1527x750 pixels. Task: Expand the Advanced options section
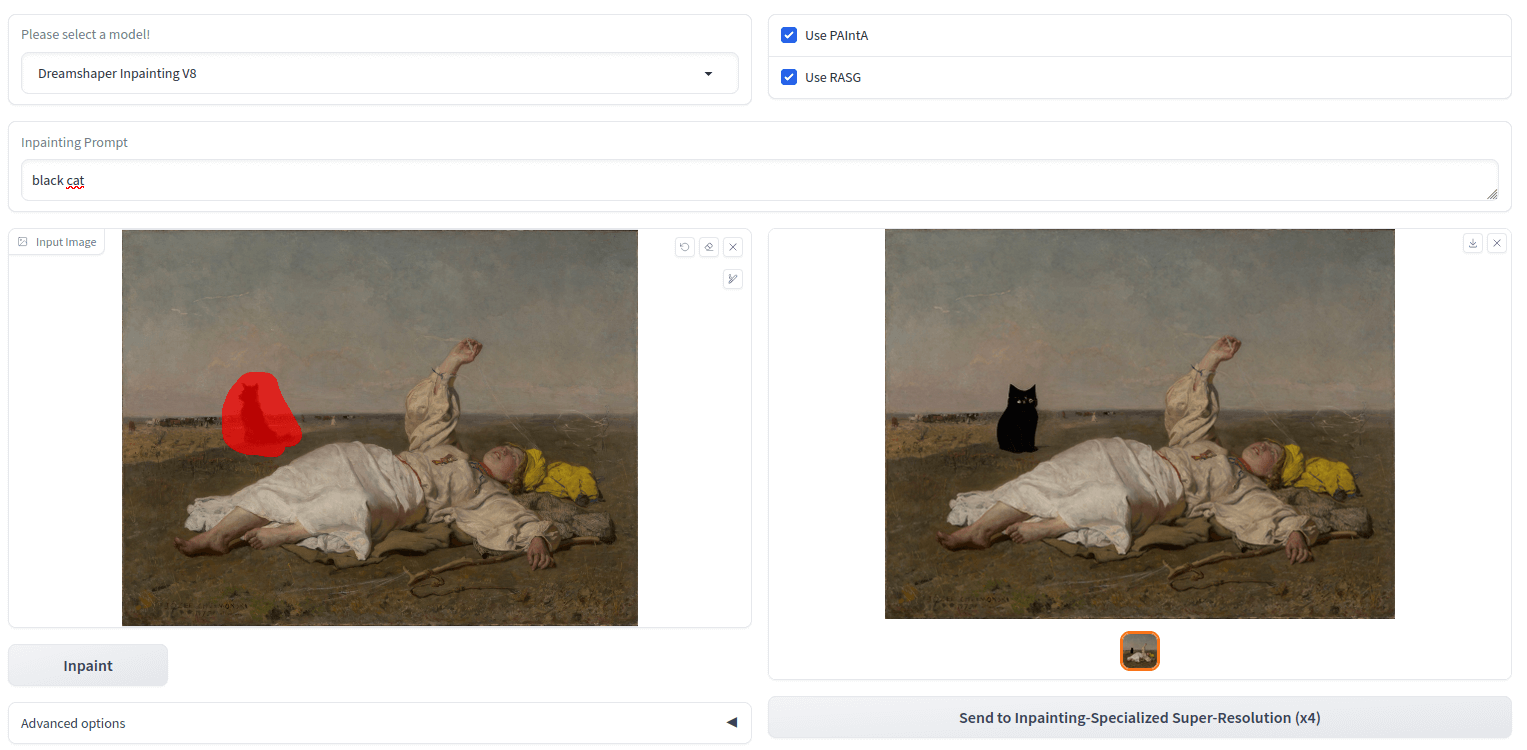click(380, 723)
